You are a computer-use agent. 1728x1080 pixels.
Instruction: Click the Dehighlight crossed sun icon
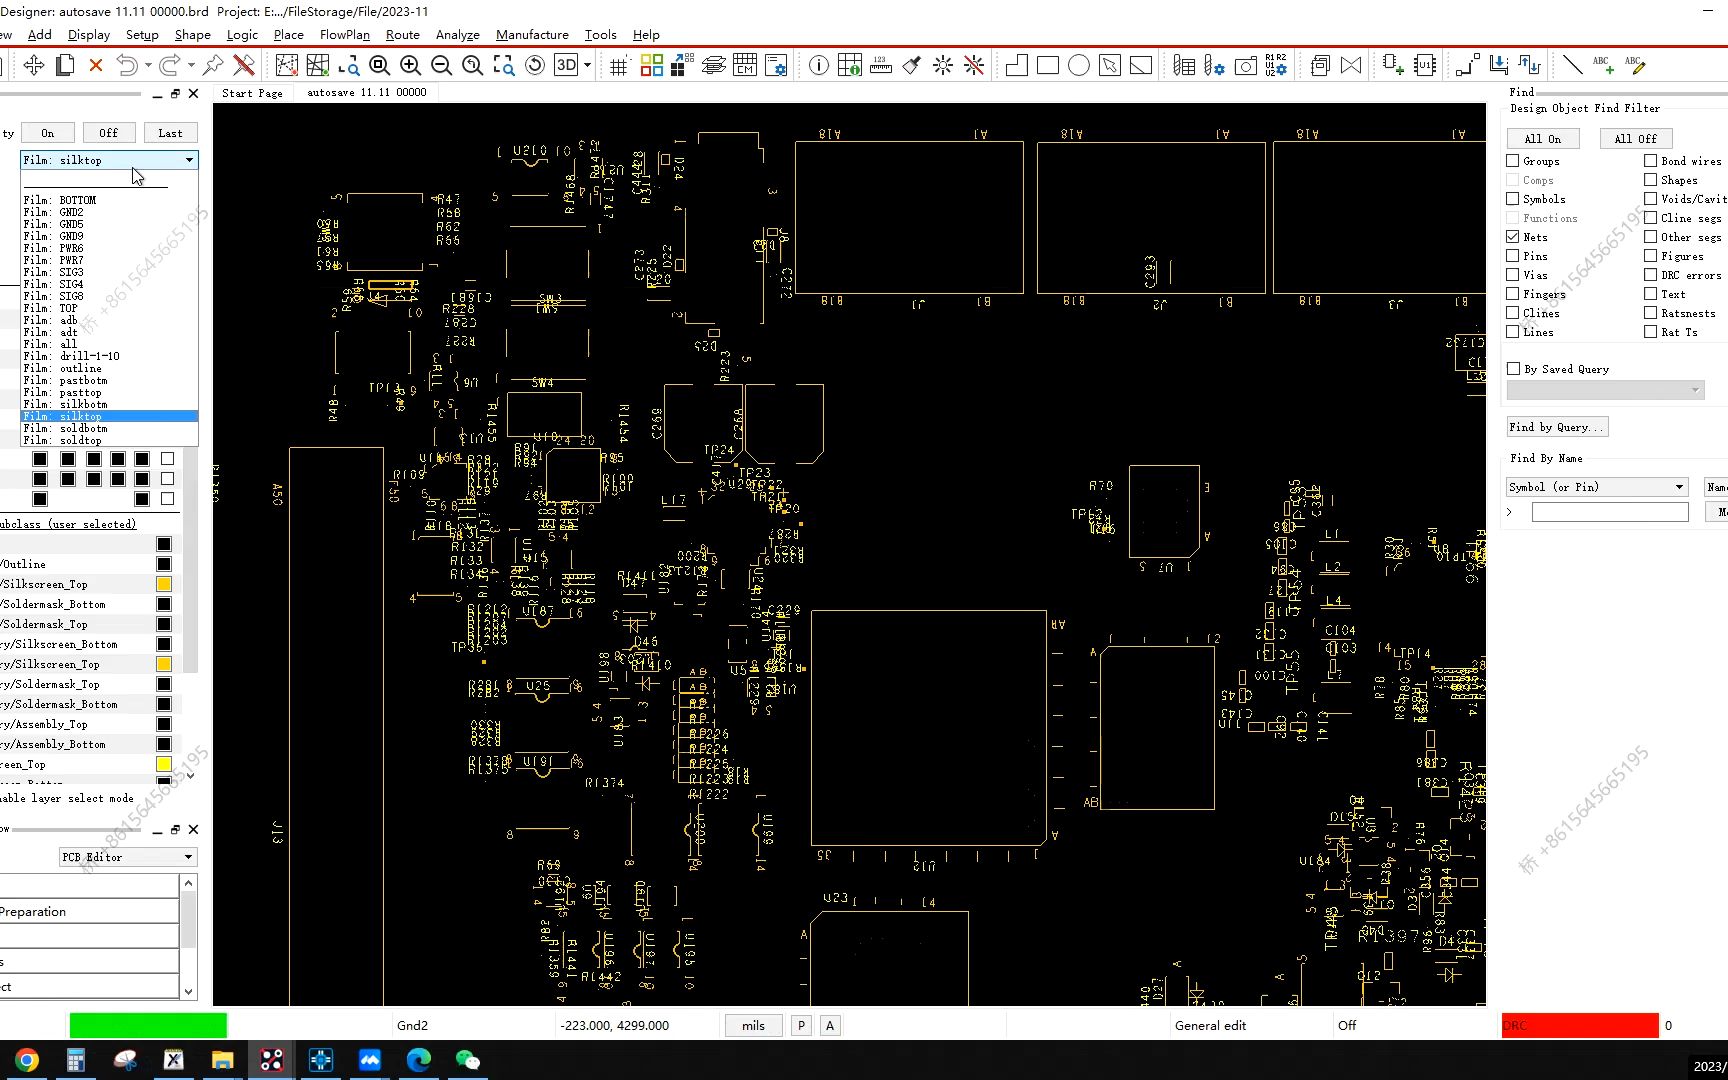pyautogui.click(x=974, y=66)
